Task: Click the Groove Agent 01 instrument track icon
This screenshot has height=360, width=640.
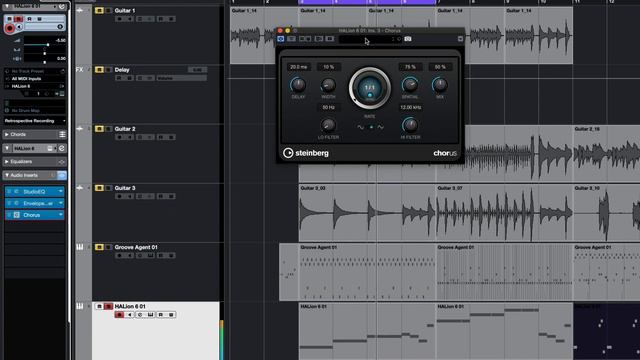Action: click(x=80, y=247)
